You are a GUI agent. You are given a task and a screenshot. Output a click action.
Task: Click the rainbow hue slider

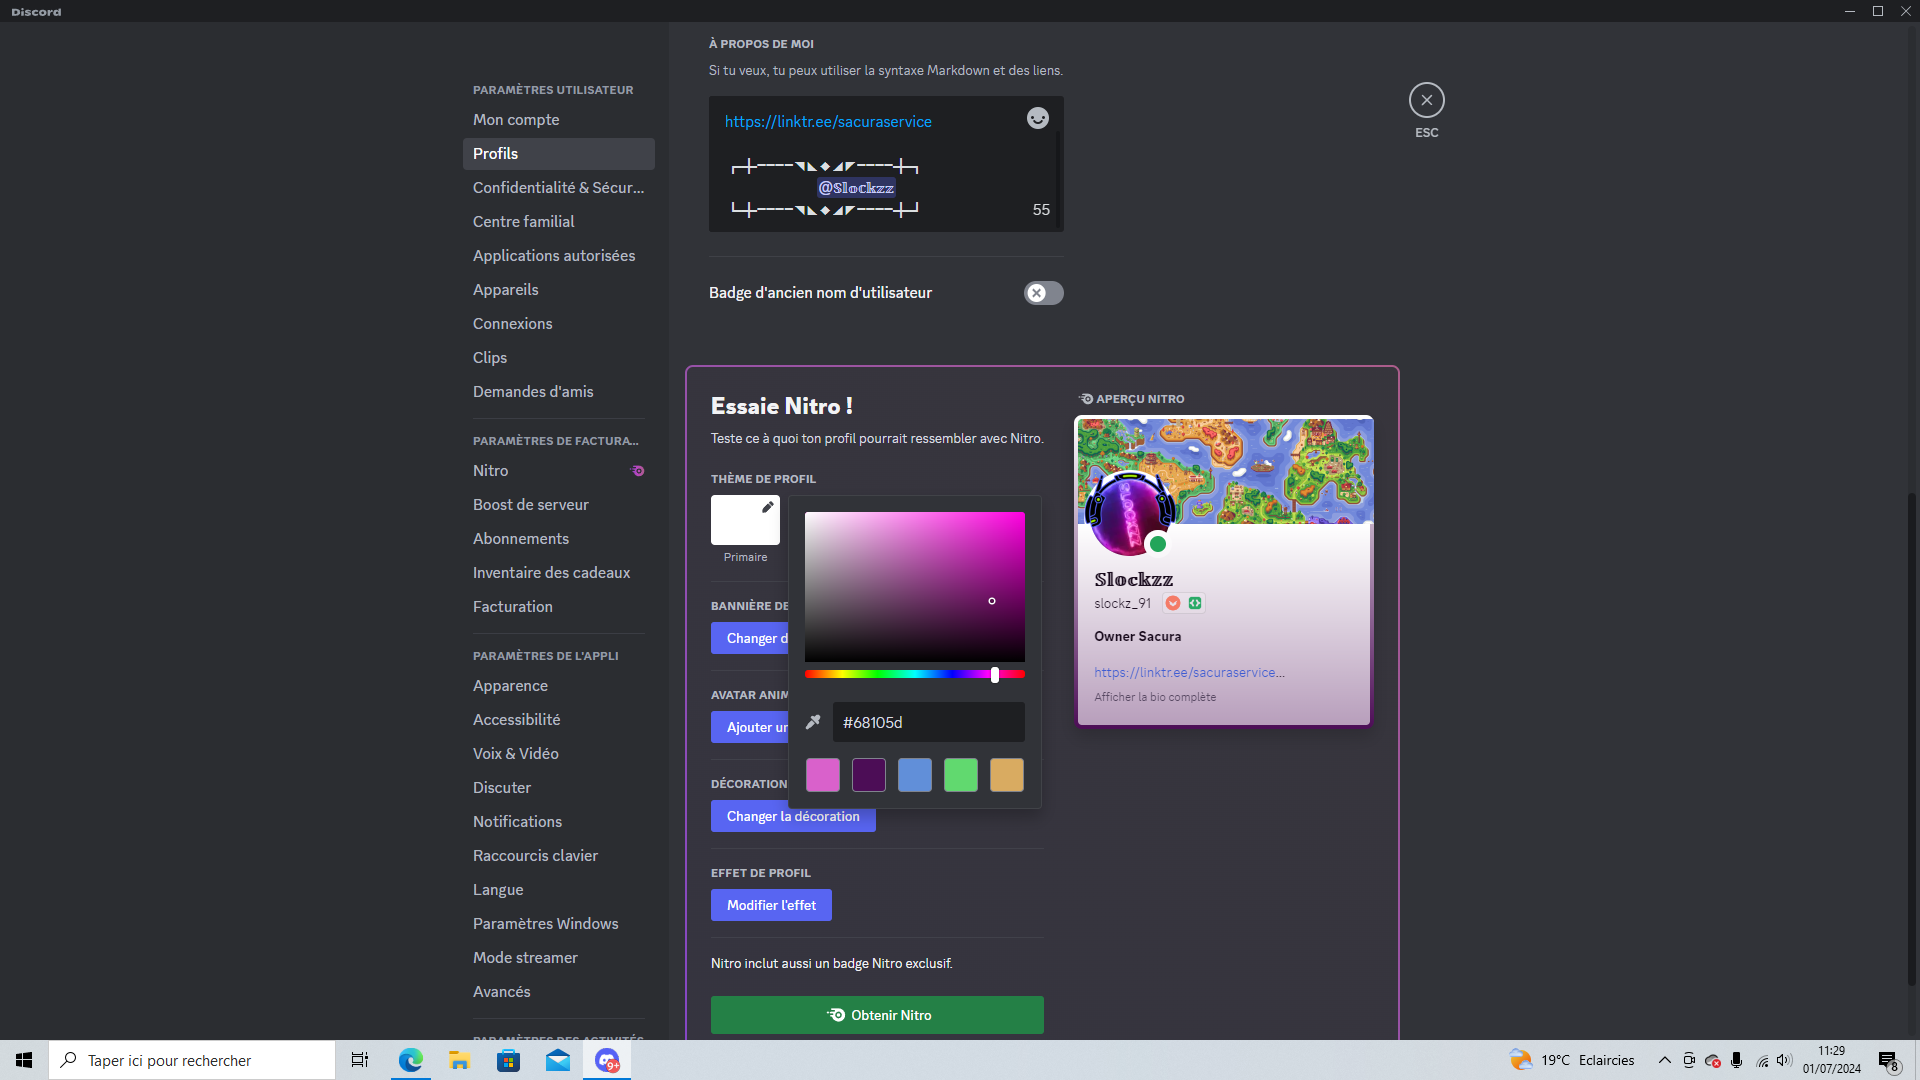click(915, 674)
